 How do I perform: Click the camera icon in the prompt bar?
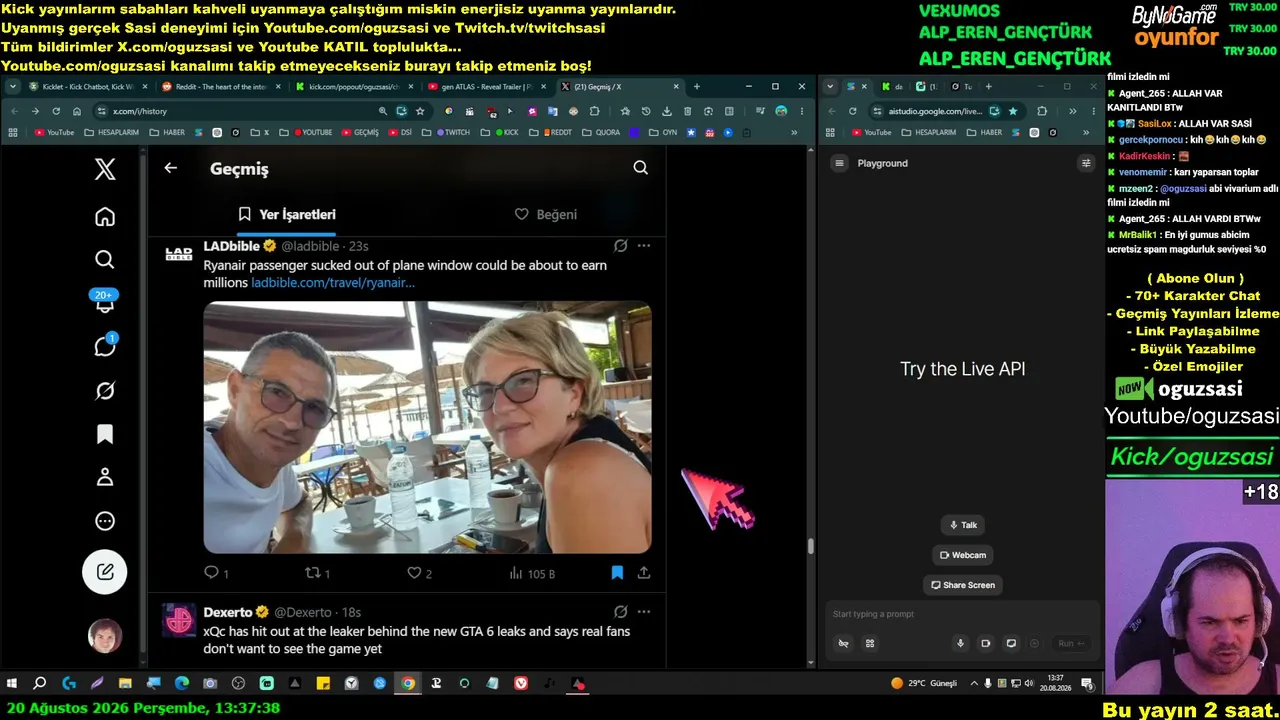click(x=985, y=643)
